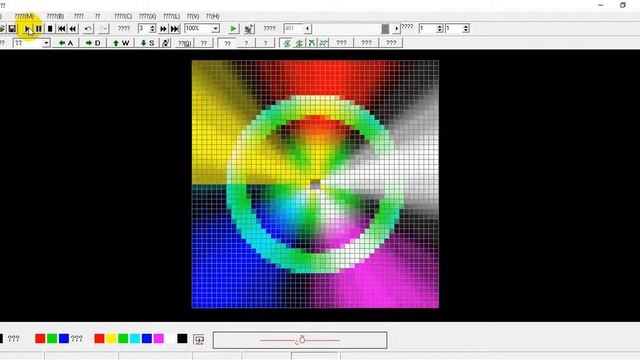Click the middle ??? button after the green icons

[x=367, y=43]
